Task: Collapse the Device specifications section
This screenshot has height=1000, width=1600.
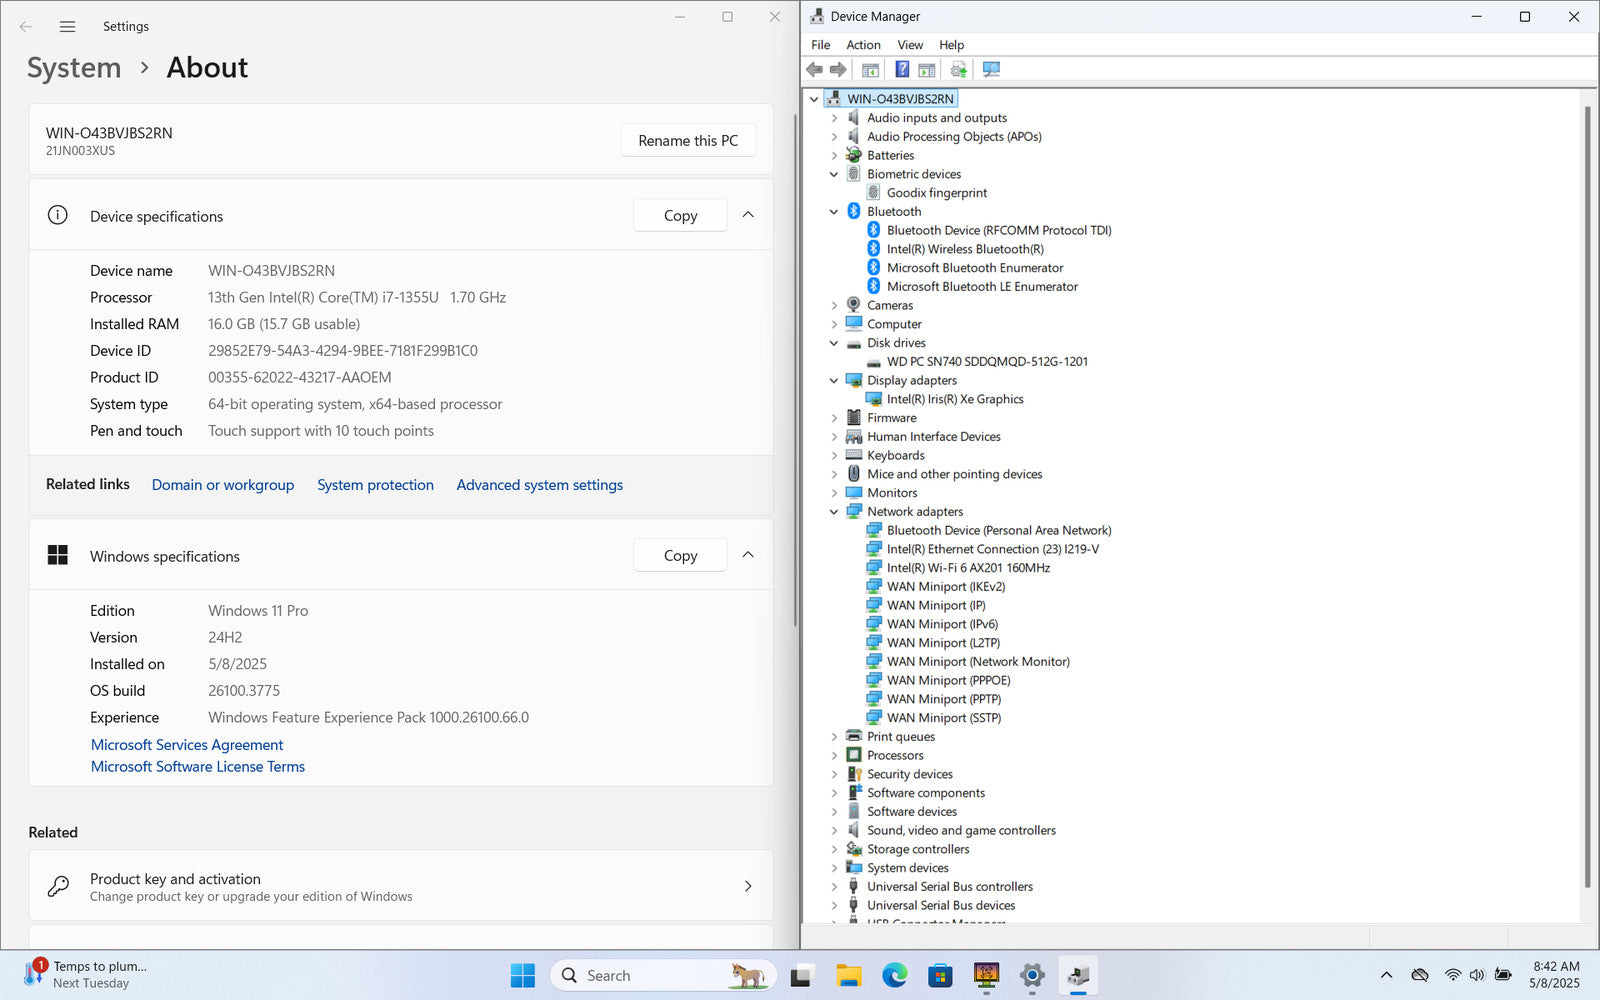Action: pyautogui.click(x=748, y=215)
